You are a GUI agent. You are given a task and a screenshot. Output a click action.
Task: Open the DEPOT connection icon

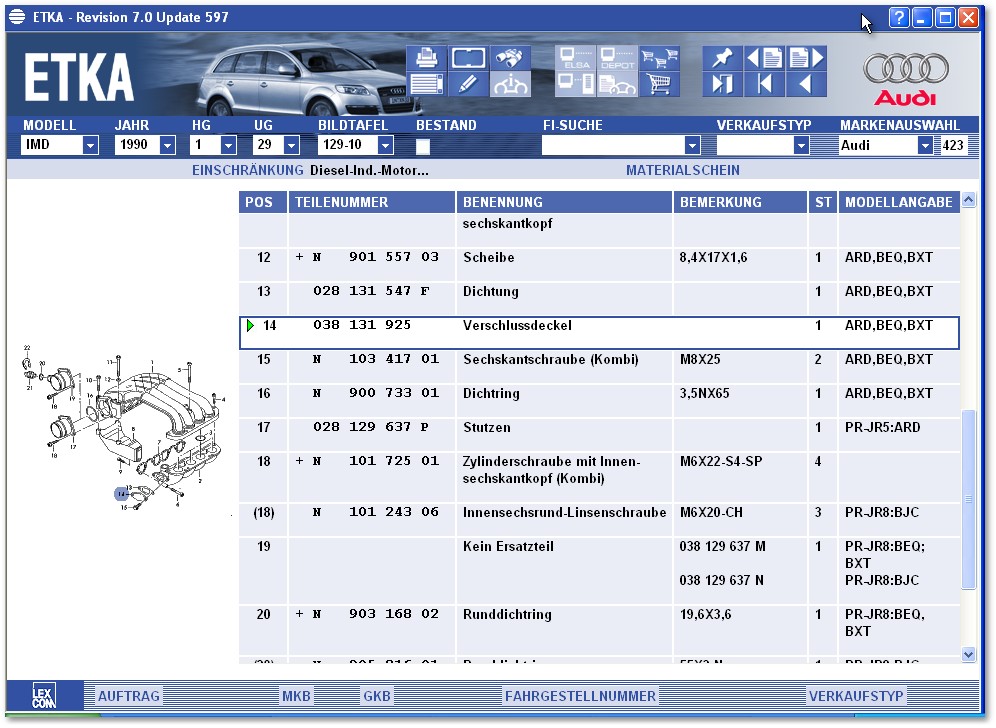tap(617, 58)
